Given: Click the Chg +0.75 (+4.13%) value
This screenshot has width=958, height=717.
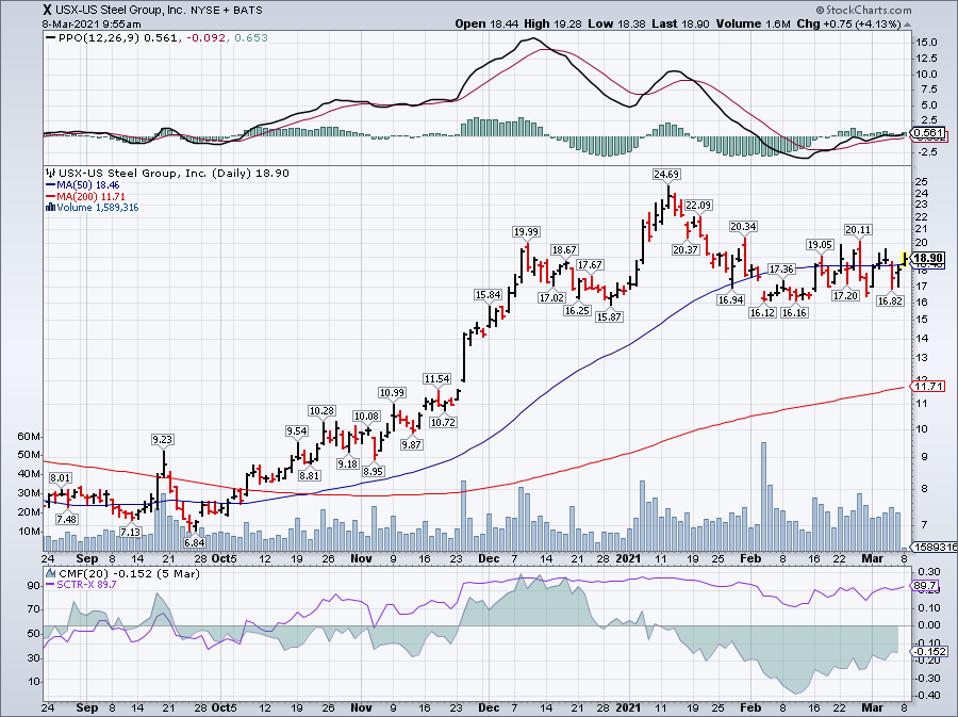Looking at the screenshot, I should point(849,24).
